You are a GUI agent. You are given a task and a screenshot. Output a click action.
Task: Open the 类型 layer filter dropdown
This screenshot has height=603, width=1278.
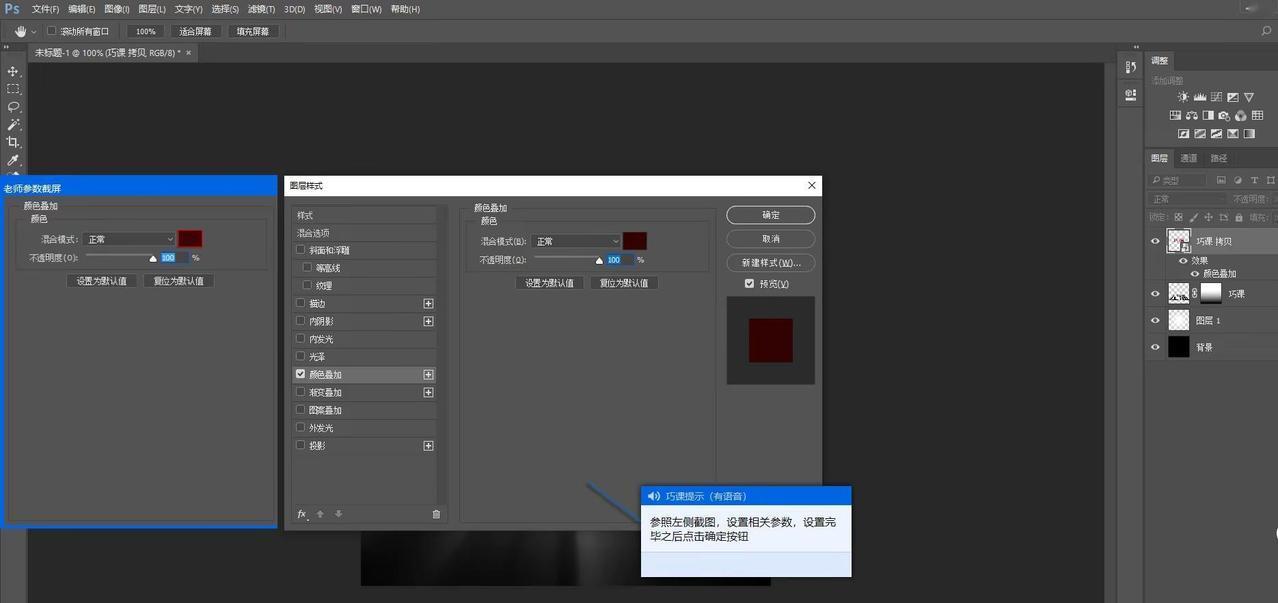point(1178,180)
